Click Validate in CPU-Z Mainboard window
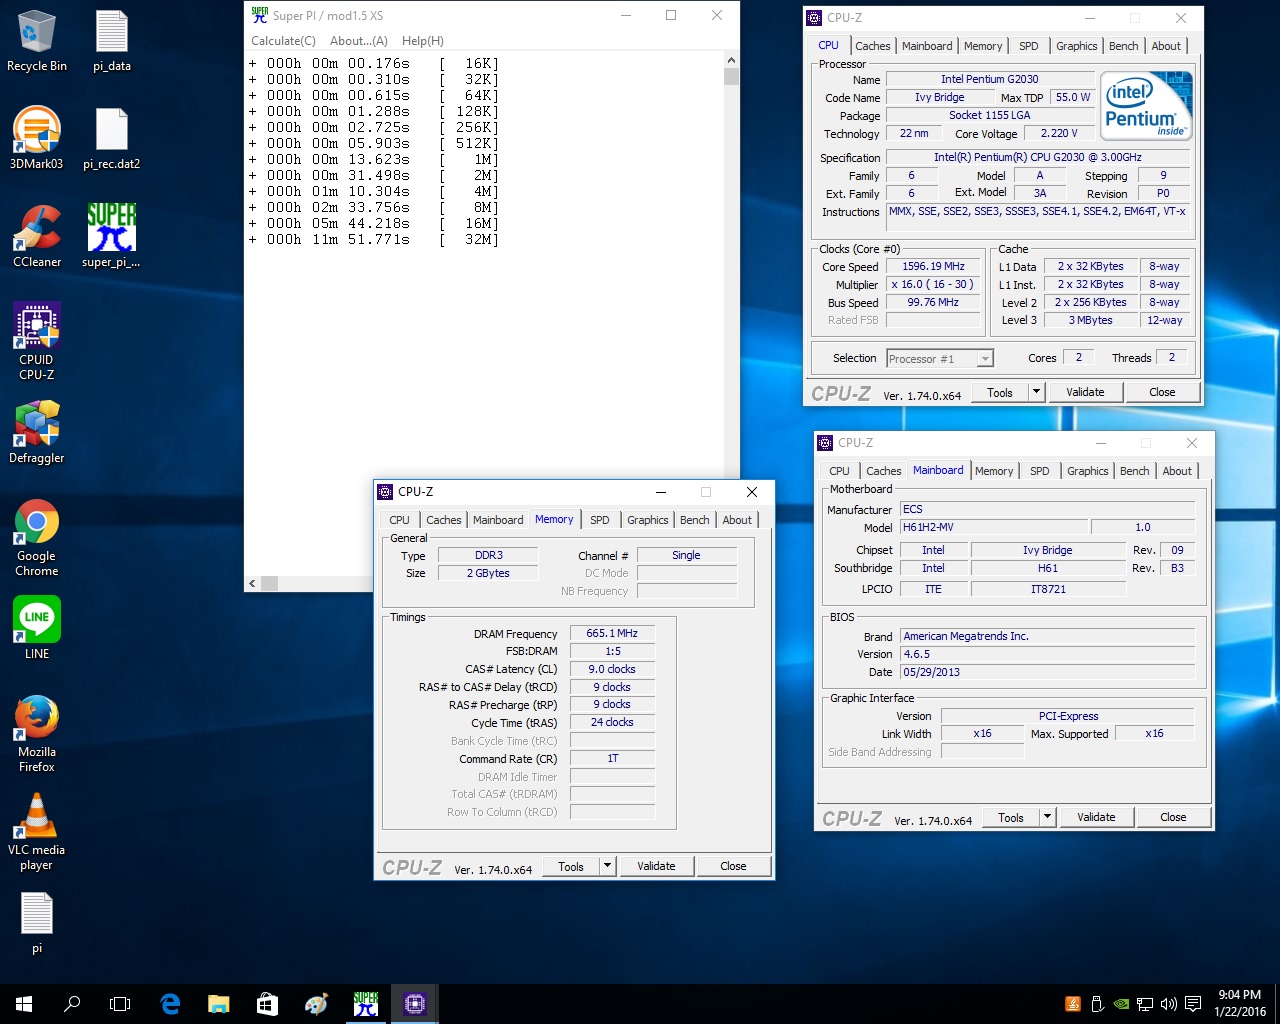1280x1024 pixels. (x=1096, y=817)
